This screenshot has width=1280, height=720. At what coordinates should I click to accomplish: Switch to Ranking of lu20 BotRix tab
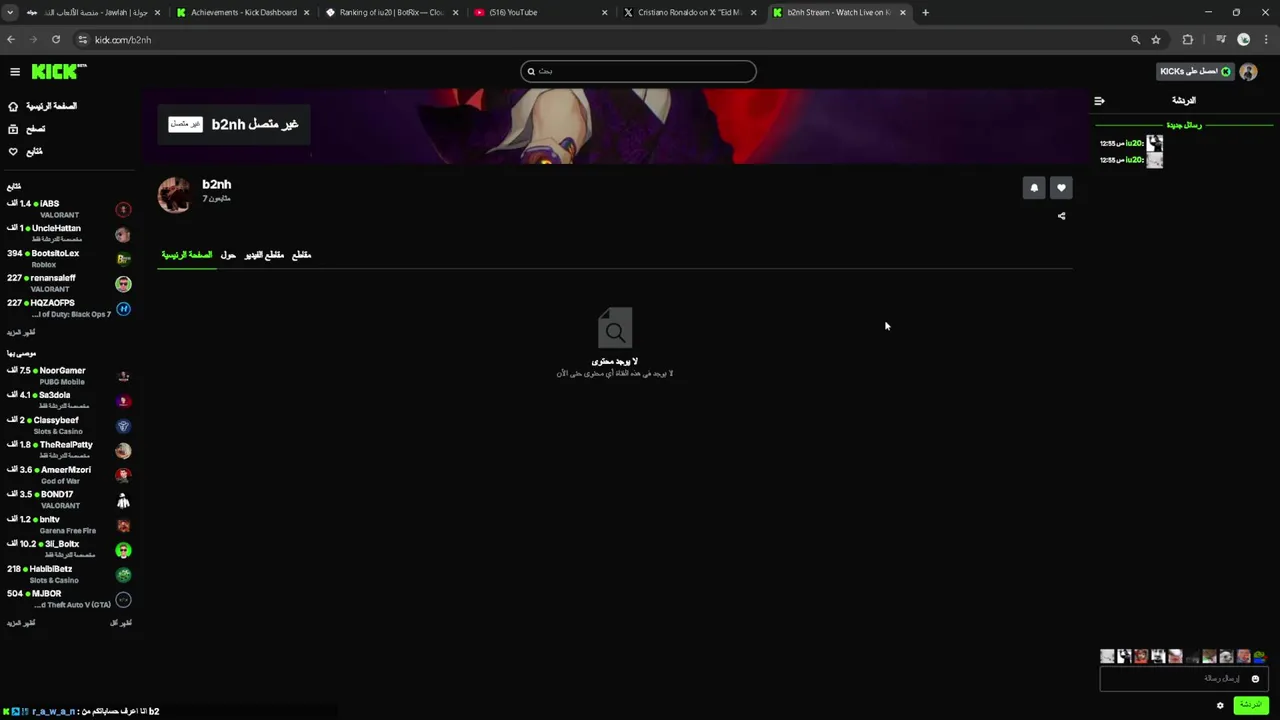click(x=391, y=13)
